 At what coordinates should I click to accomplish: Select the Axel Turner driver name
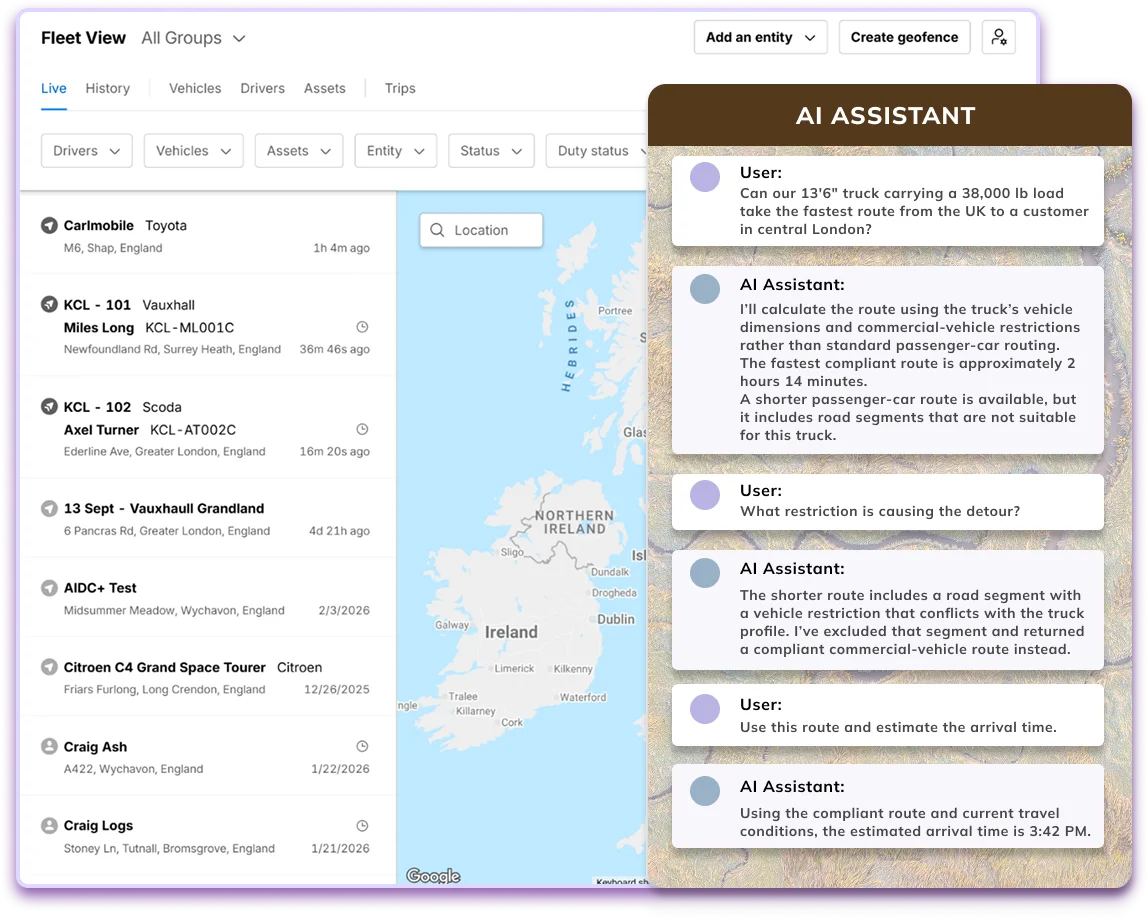(101, 430)
